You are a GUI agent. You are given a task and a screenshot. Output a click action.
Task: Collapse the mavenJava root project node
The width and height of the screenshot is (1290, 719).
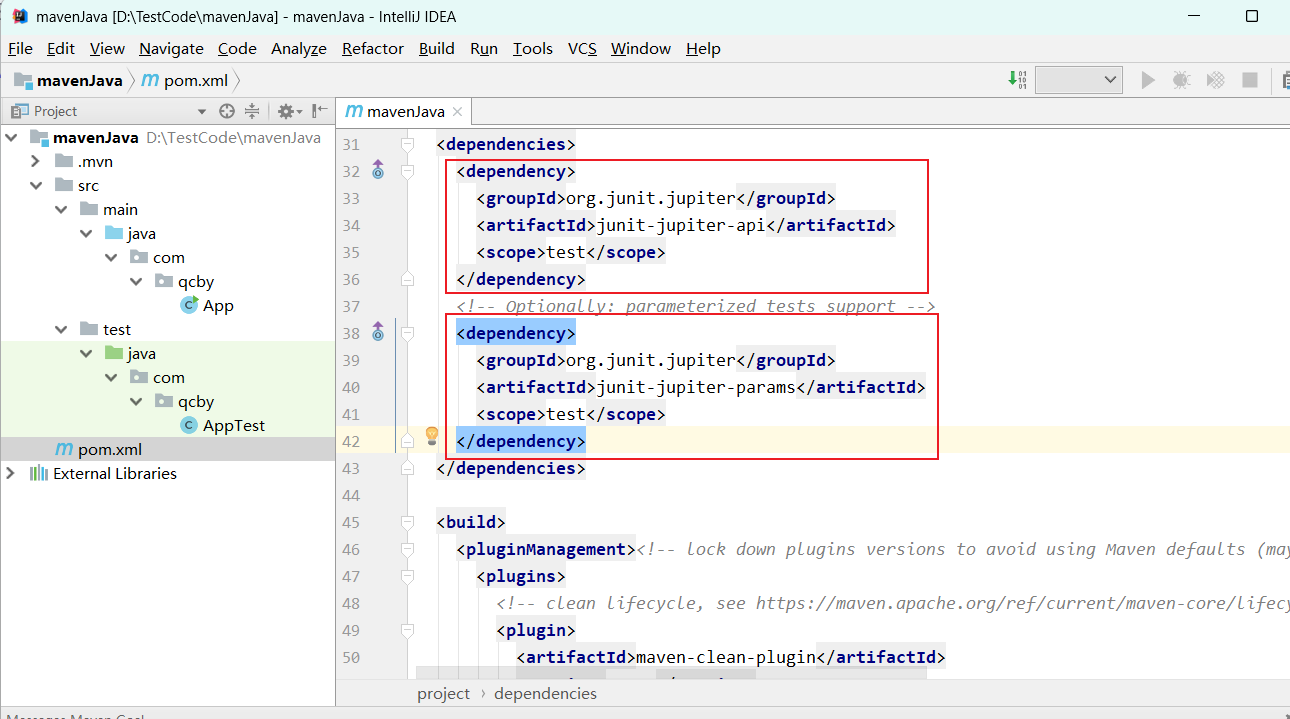tap(11, 137)
